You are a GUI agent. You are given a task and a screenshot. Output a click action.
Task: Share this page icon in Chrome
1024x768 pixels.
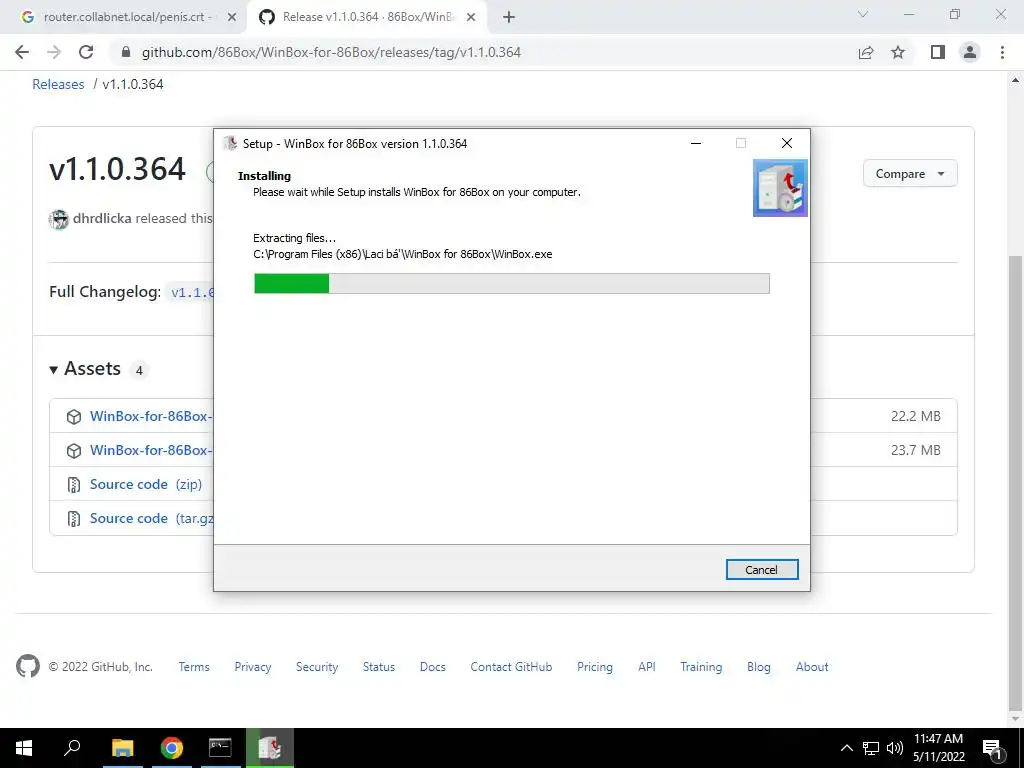pos(866,52)
